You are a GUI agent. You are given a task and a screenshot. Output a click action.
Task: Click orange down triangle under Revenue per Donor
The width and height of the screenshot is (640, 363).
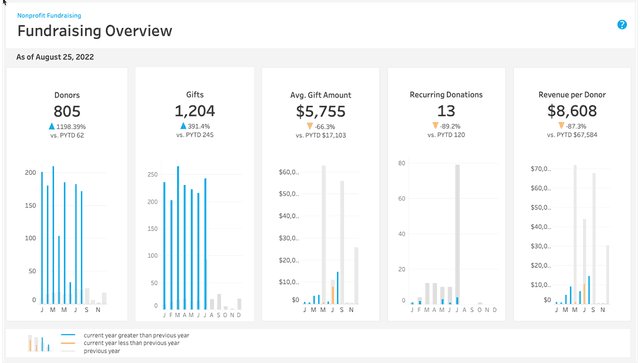tap(561, 126)
